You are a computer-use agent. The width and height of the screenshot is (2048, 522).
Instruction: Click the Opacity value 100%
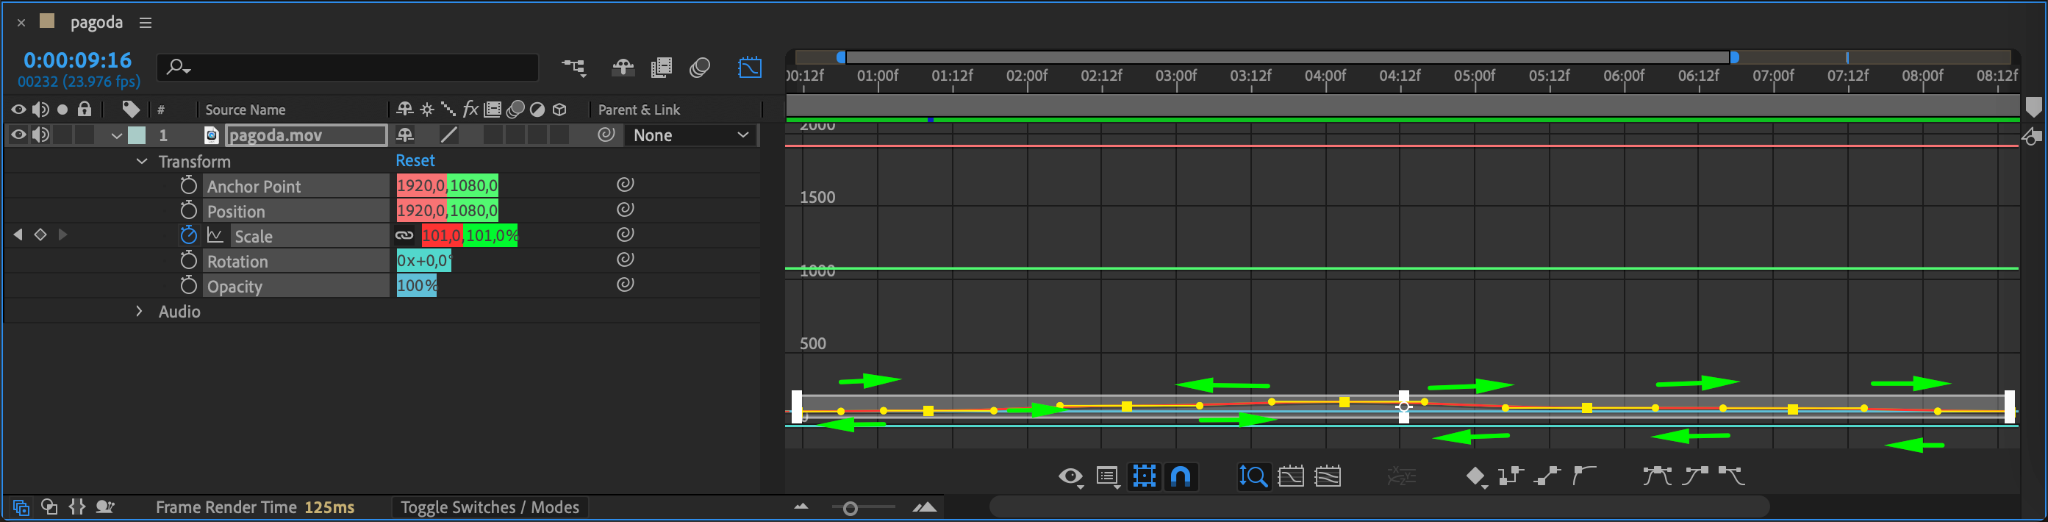[417, 286]
